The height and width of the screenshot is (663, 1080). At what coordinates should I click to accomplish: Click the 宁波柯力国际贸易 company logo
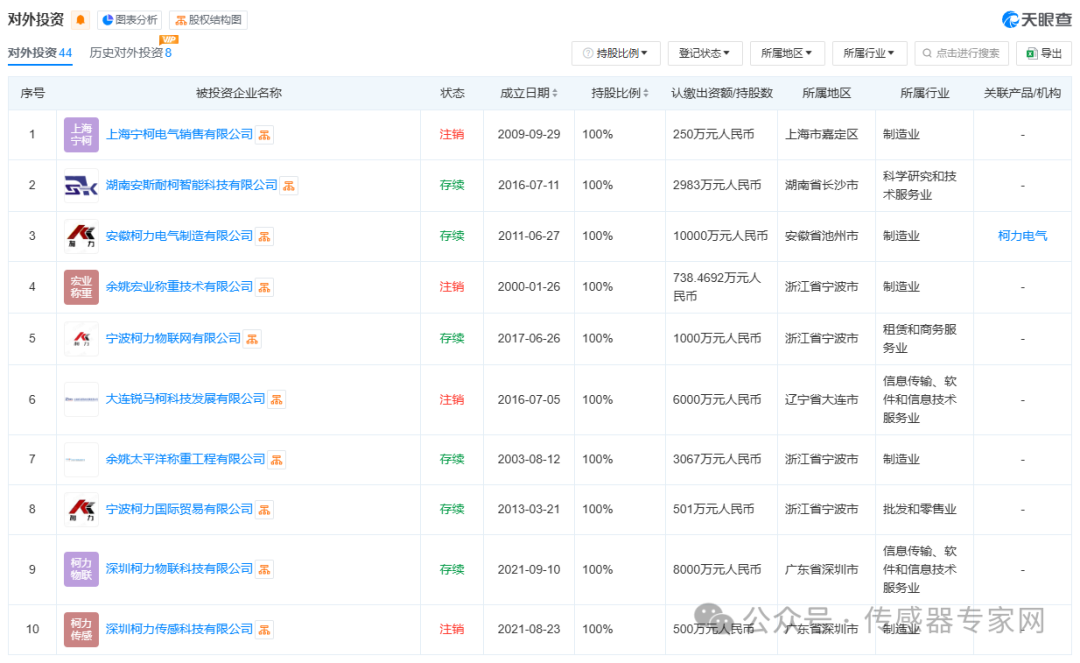coord(81,509)
